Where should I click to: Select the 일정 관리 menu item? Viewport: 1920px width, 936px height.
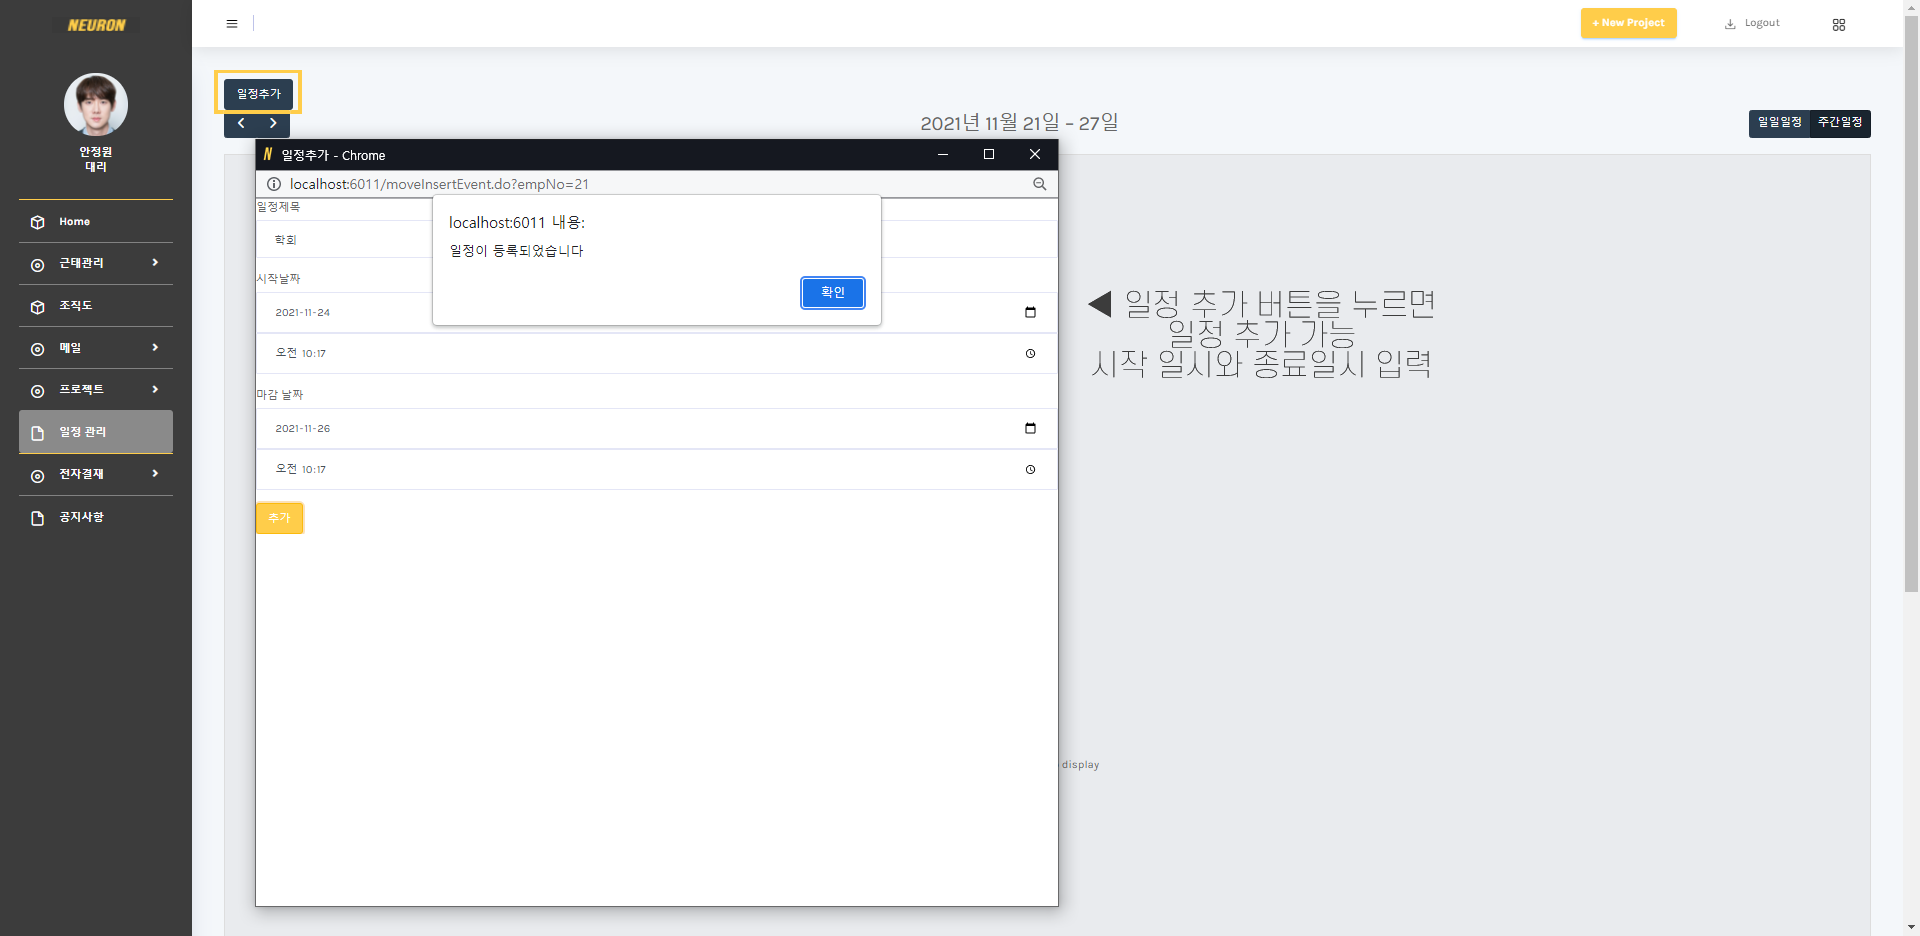[96, 432]
